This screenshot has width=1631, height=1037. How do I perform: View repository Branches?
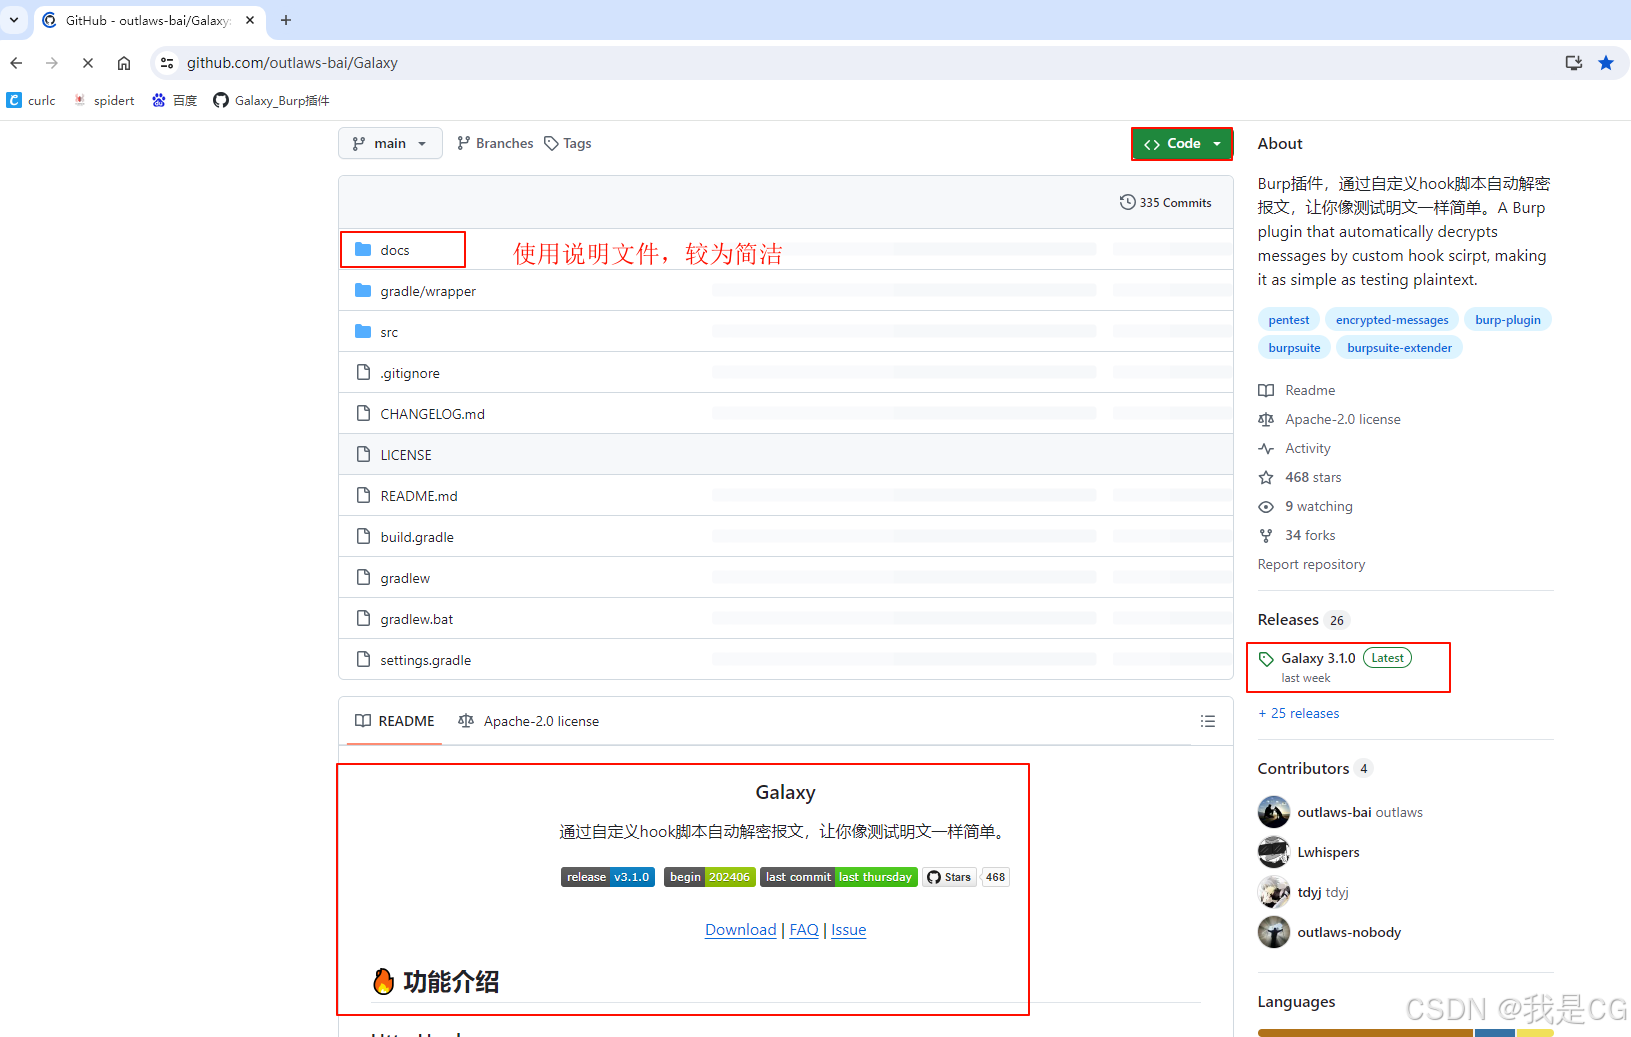pos(495,144)
